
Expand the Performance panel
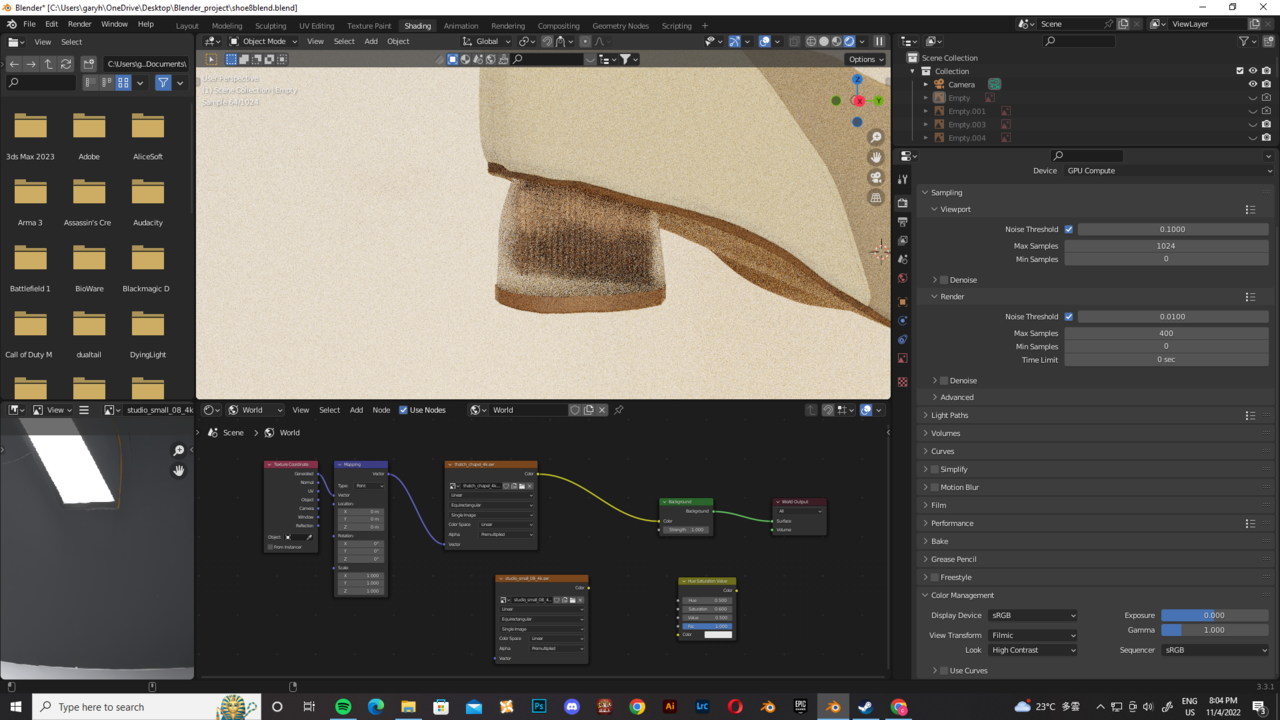coord(951,523)
